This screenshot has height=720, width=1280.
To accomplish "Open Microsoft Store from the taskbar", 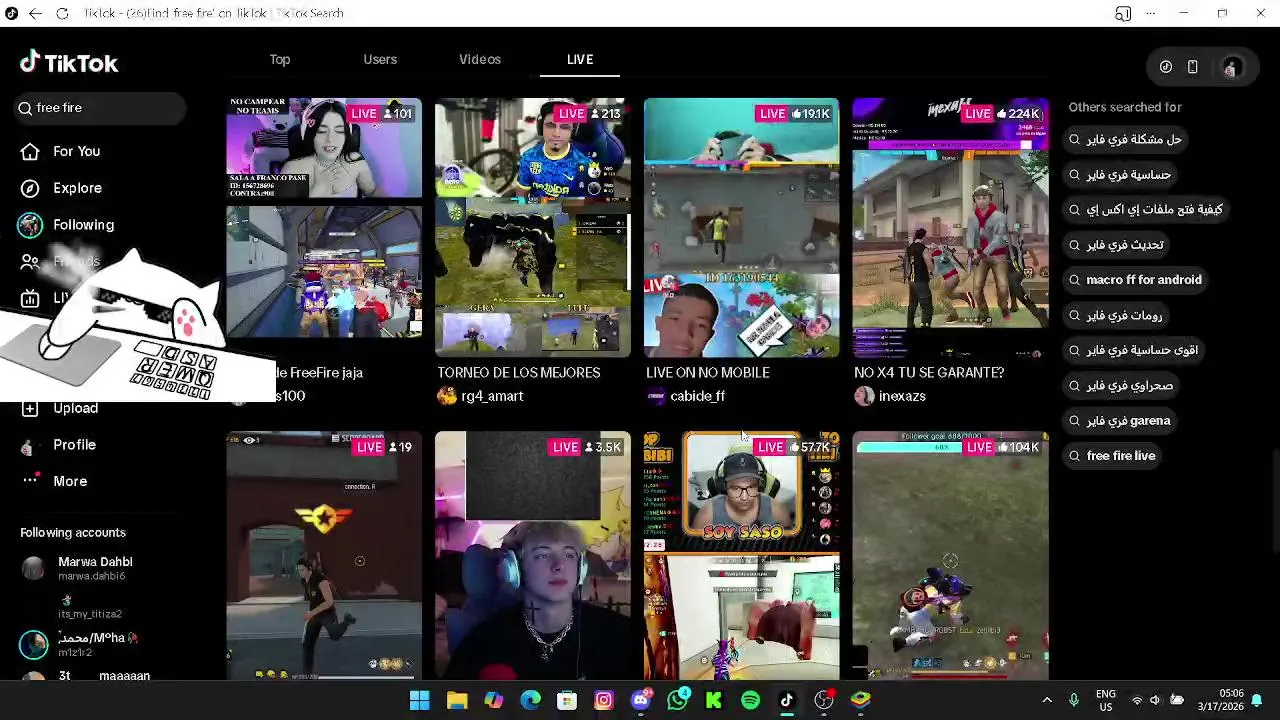I will pyautogui.click(x=567, y=700).
